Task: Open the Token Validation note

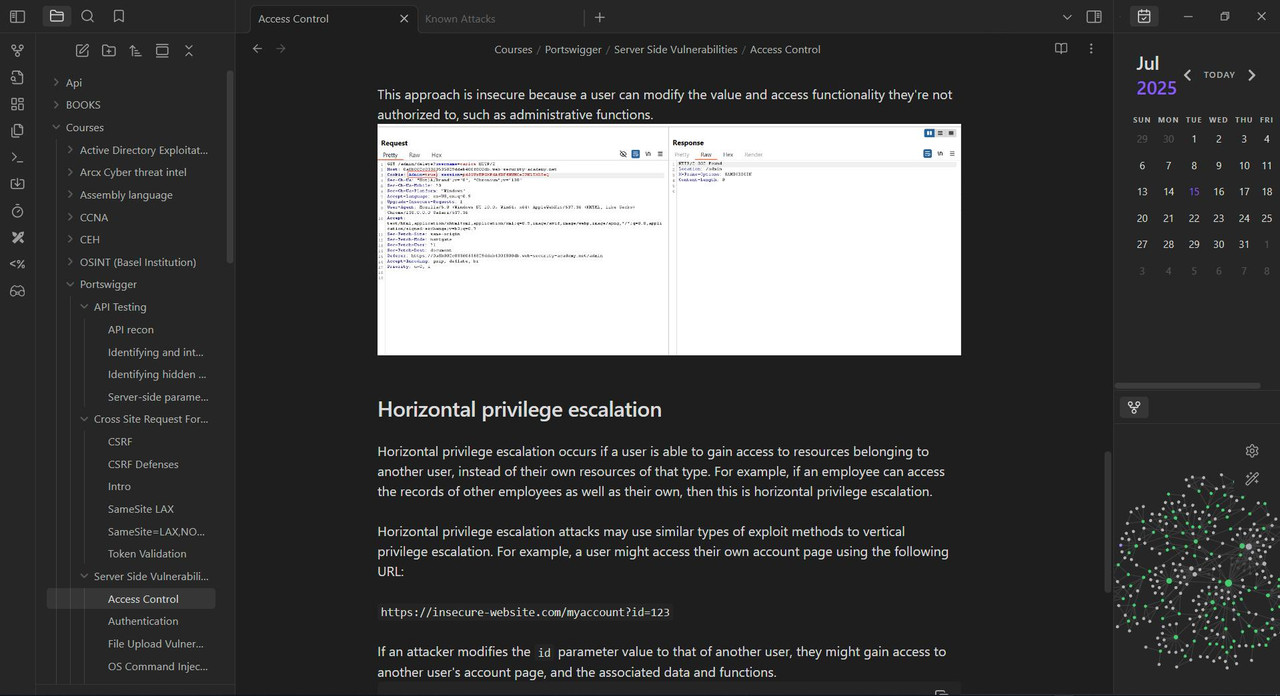Action: [147, 554]
